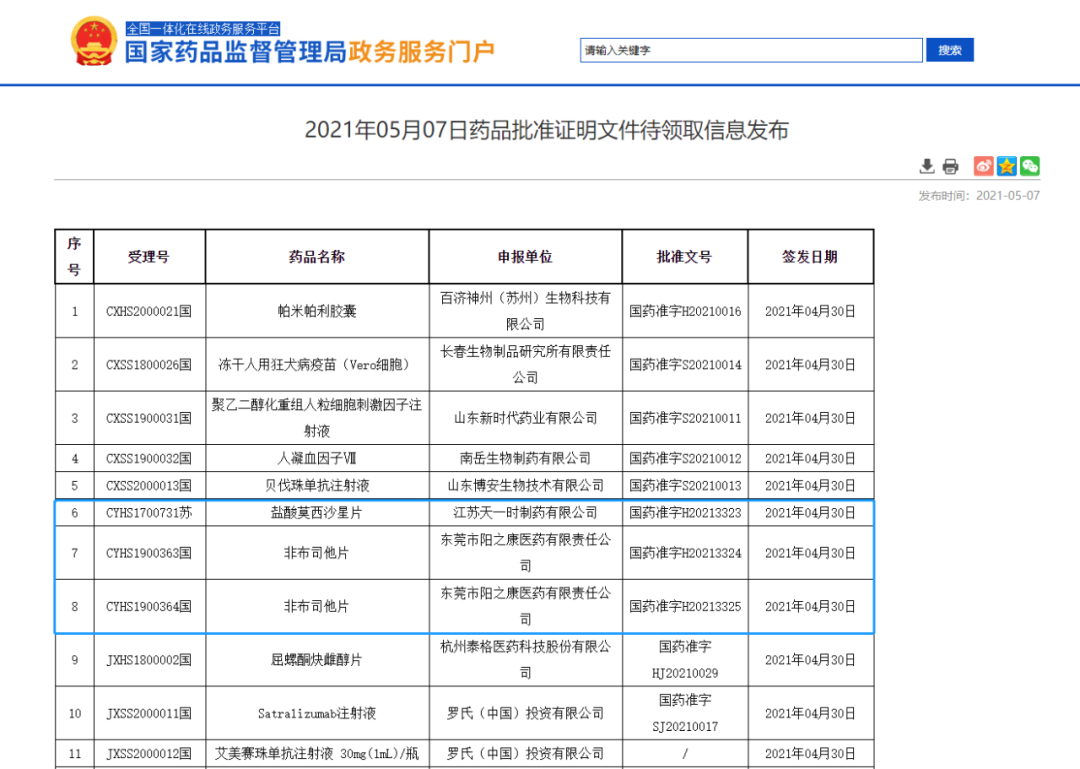Click the 药品名称 column header

(x=317, y=257)
